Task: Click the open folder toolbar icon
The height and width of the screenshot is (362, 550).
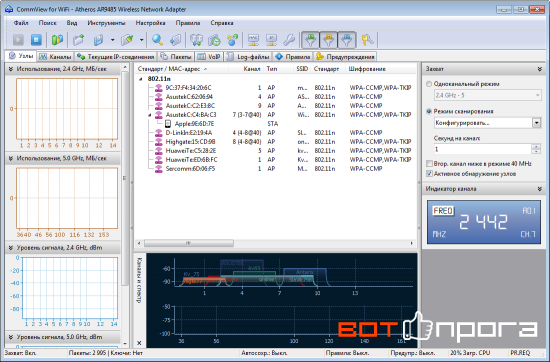Action: (x=79, y=40)
